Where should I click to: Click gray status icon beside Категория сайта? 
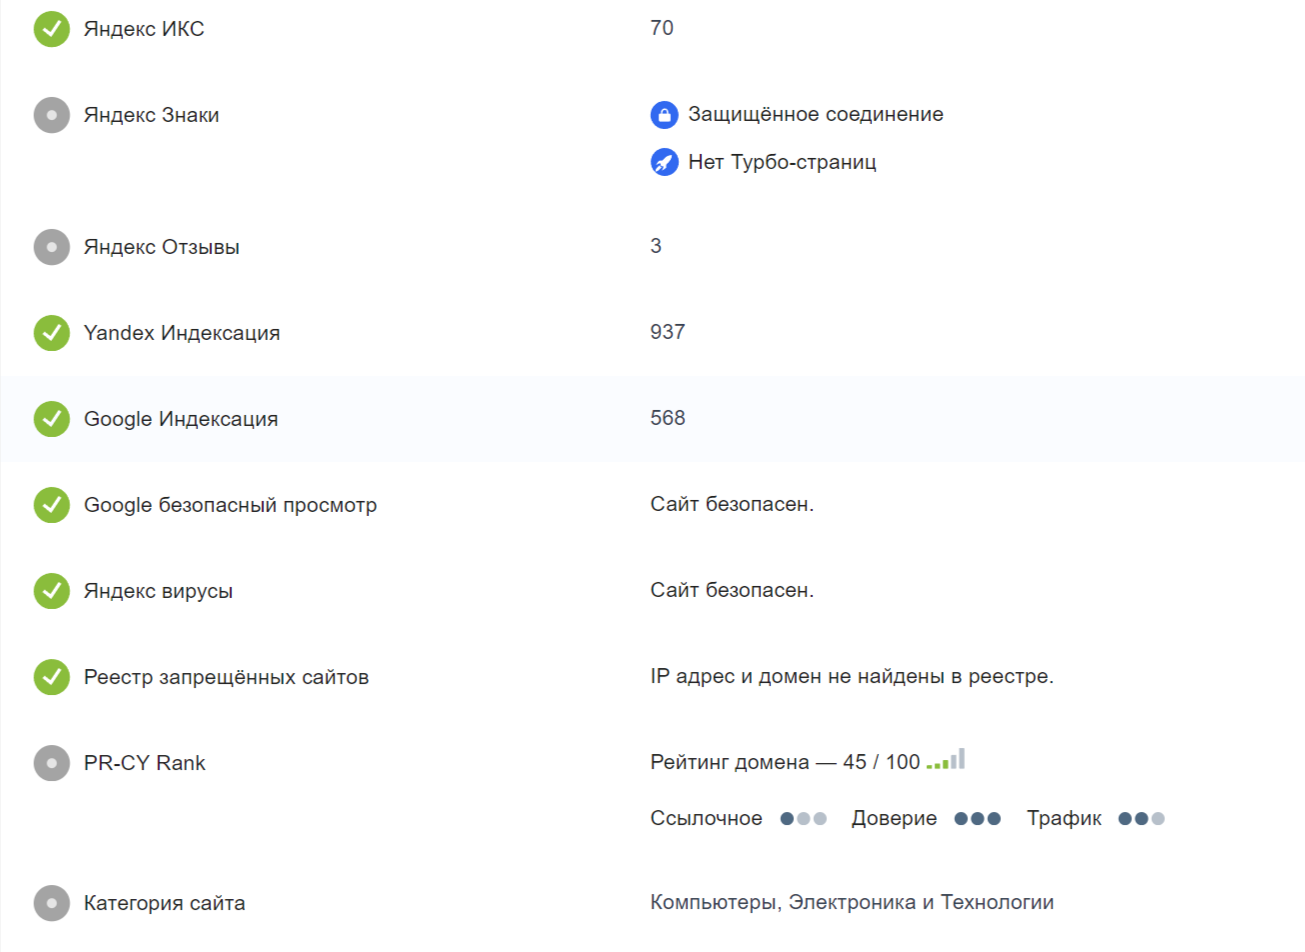click(52, 903)
